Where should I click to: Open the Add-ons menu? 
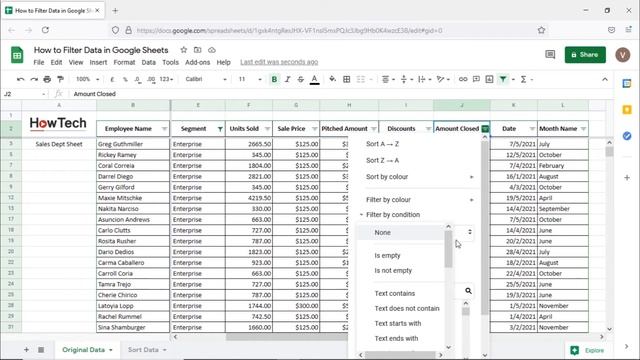[198, 62]
